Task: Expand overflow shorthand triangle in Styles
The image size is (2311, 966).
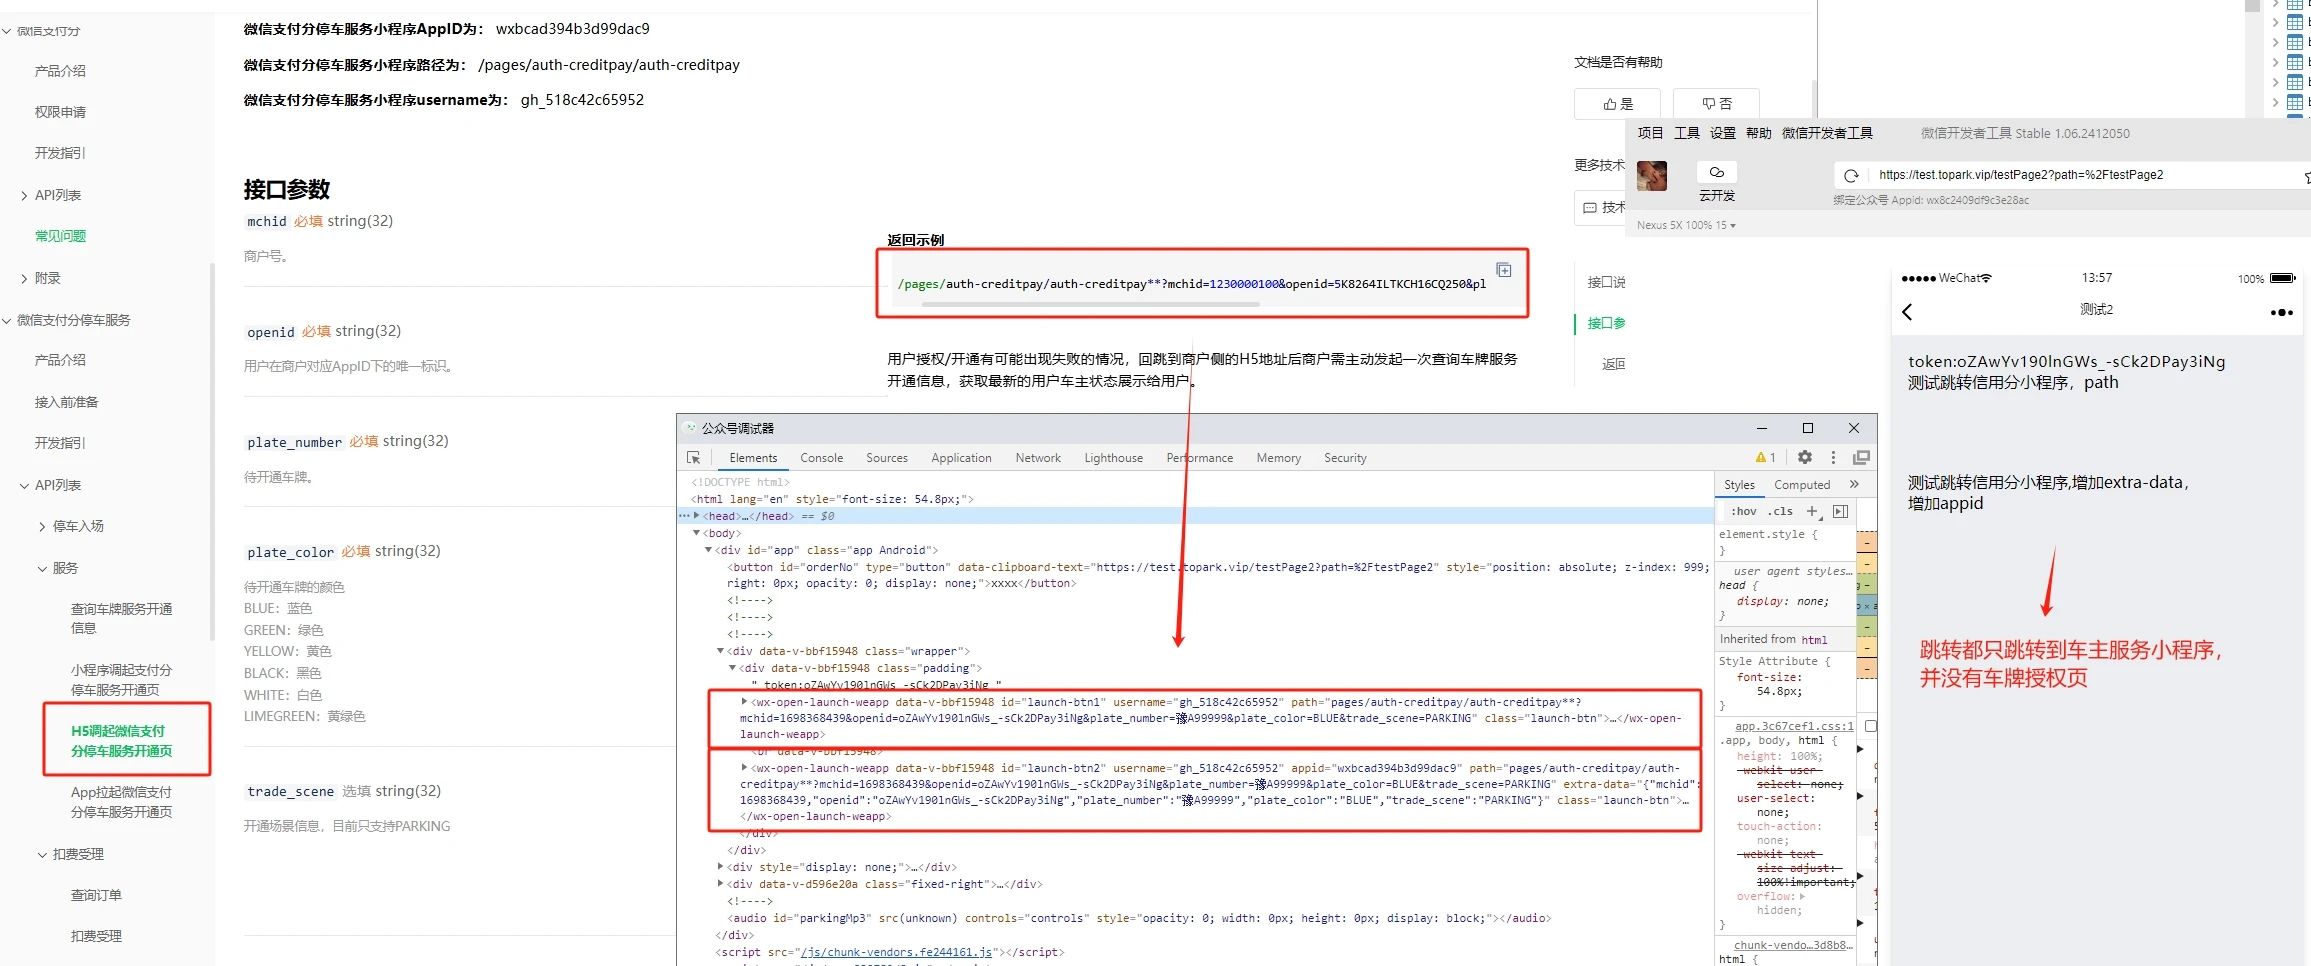Action: tap(1802, 896)
